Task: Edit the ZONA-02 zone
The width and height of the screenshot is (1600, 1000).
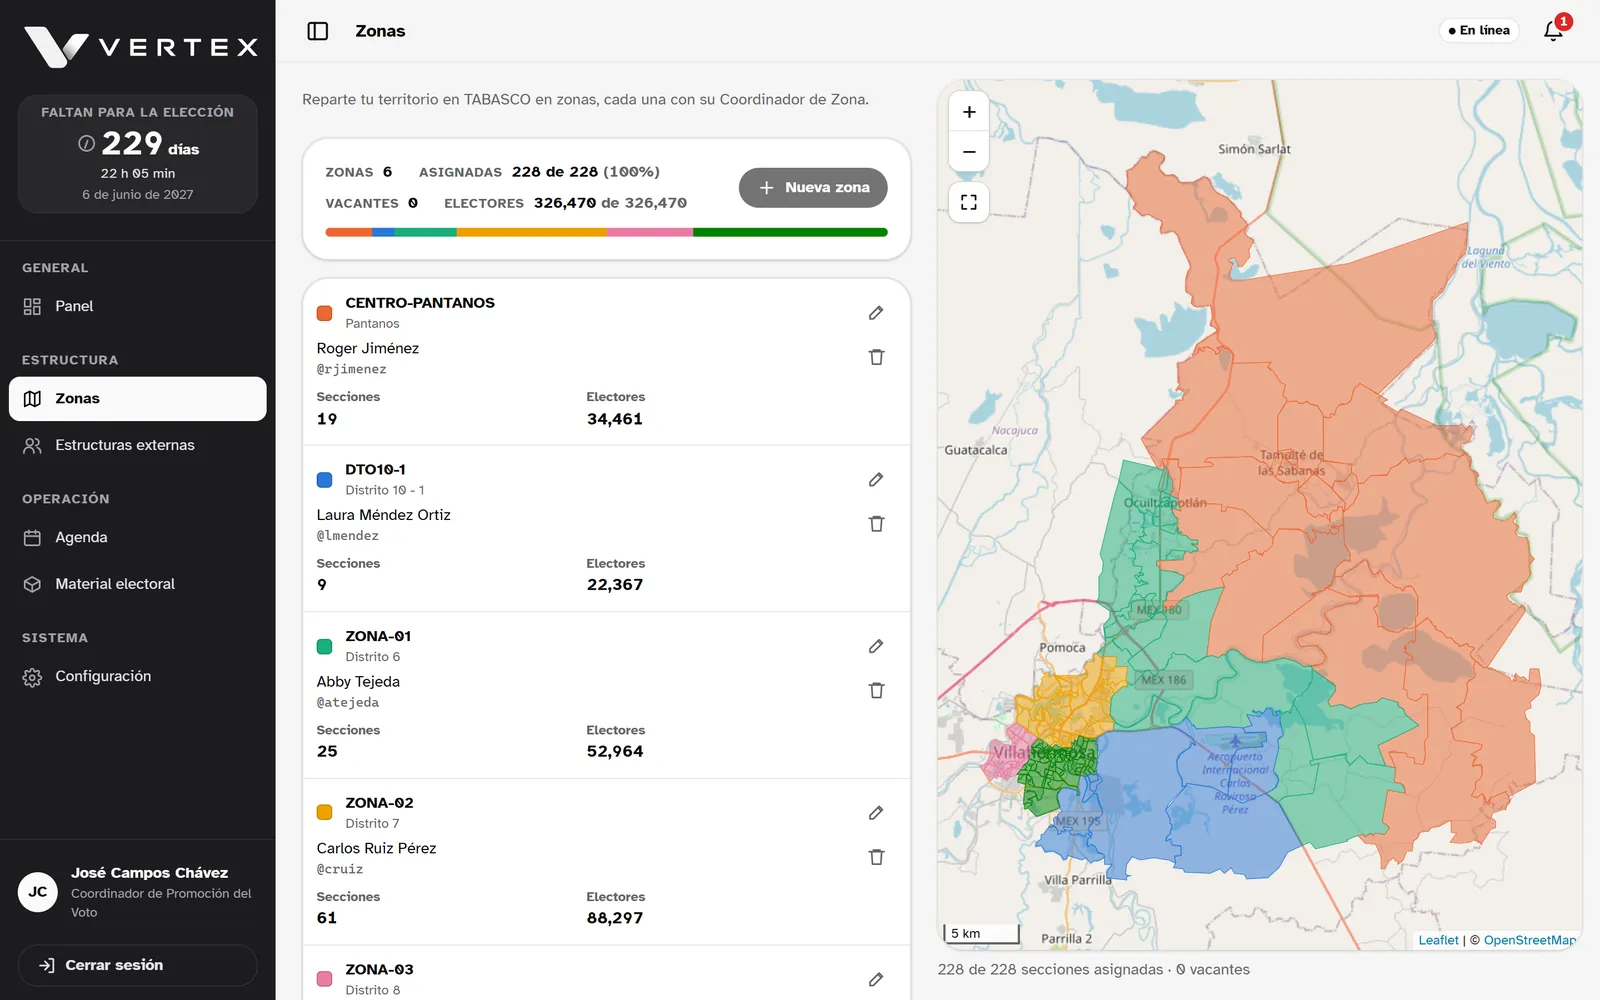Action: click(876, 813)
